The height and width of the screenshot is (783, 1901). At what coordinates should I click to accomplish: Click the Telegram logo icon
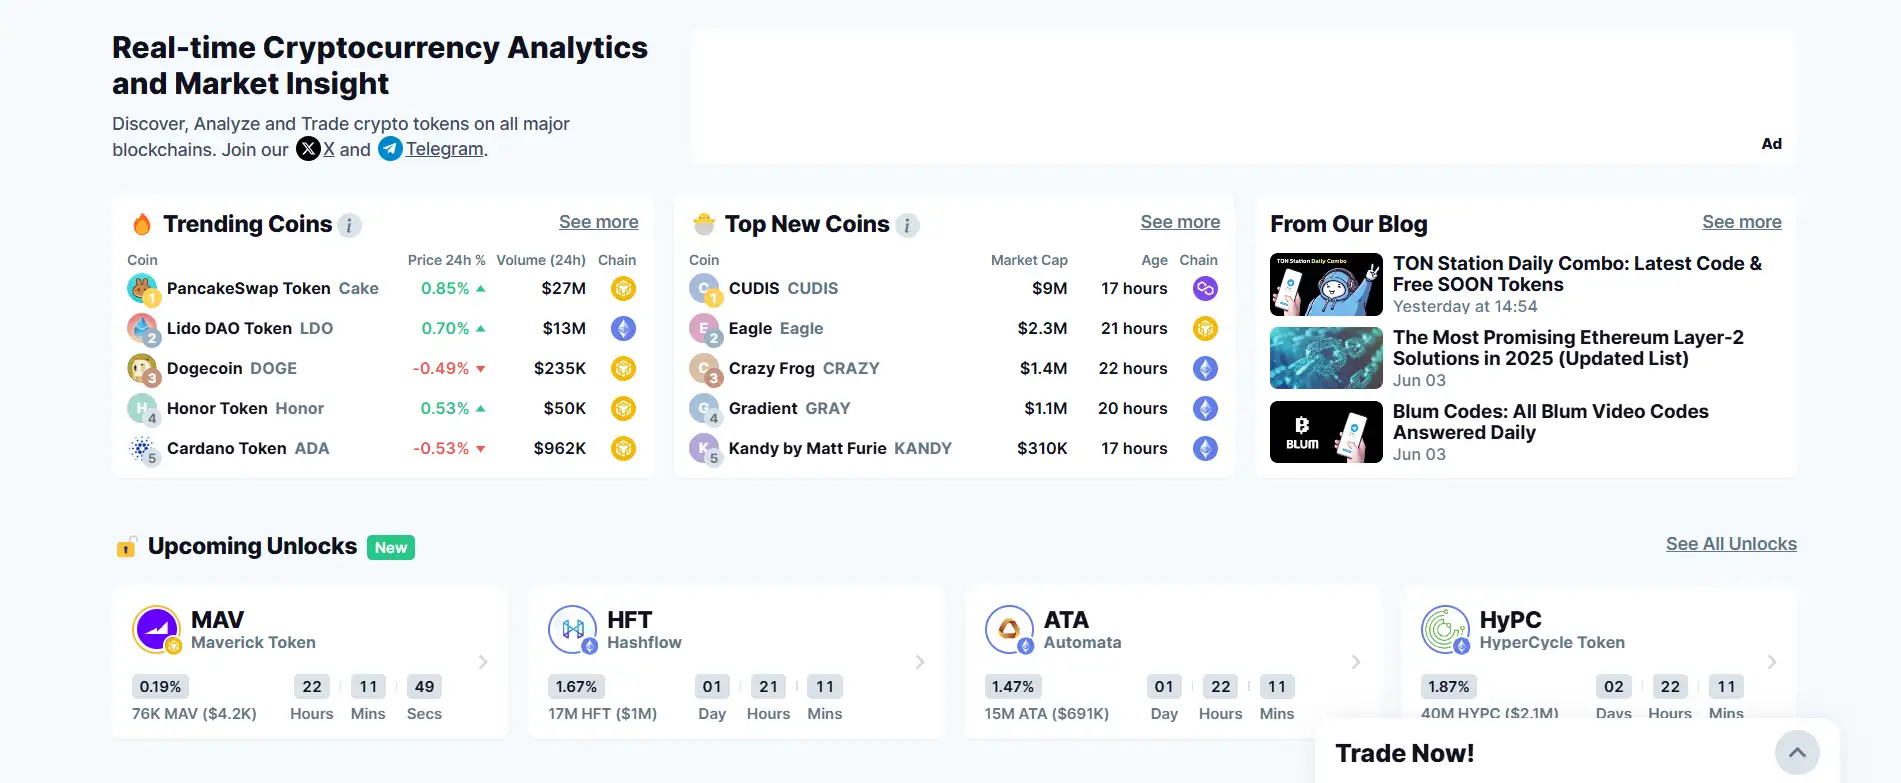(390, 149)
